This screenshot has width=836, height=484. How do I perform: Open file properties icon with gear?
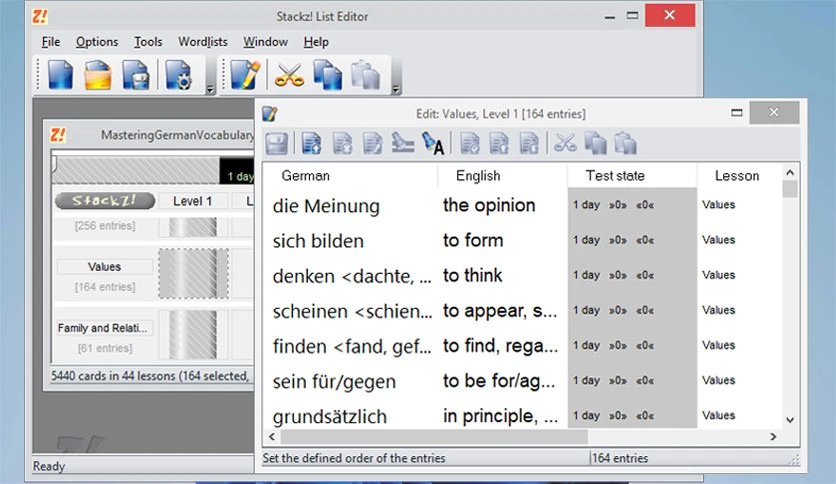click(178, 75)
